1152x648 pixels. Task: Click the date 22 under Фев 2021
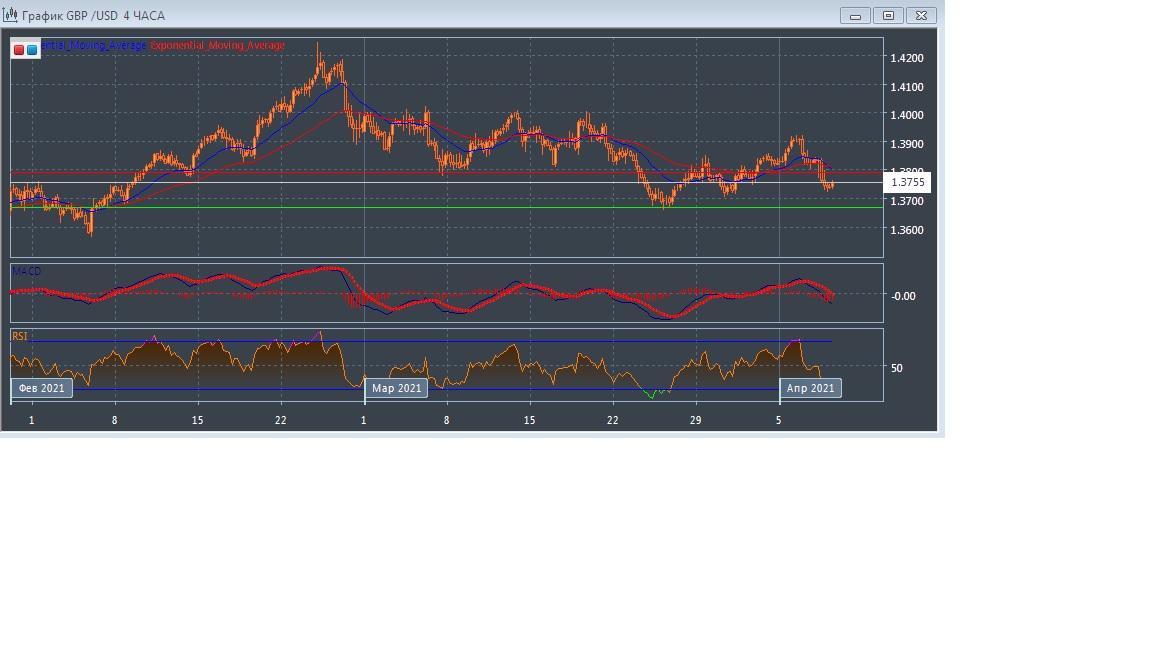pyautogui.click(x=281, y=421)
